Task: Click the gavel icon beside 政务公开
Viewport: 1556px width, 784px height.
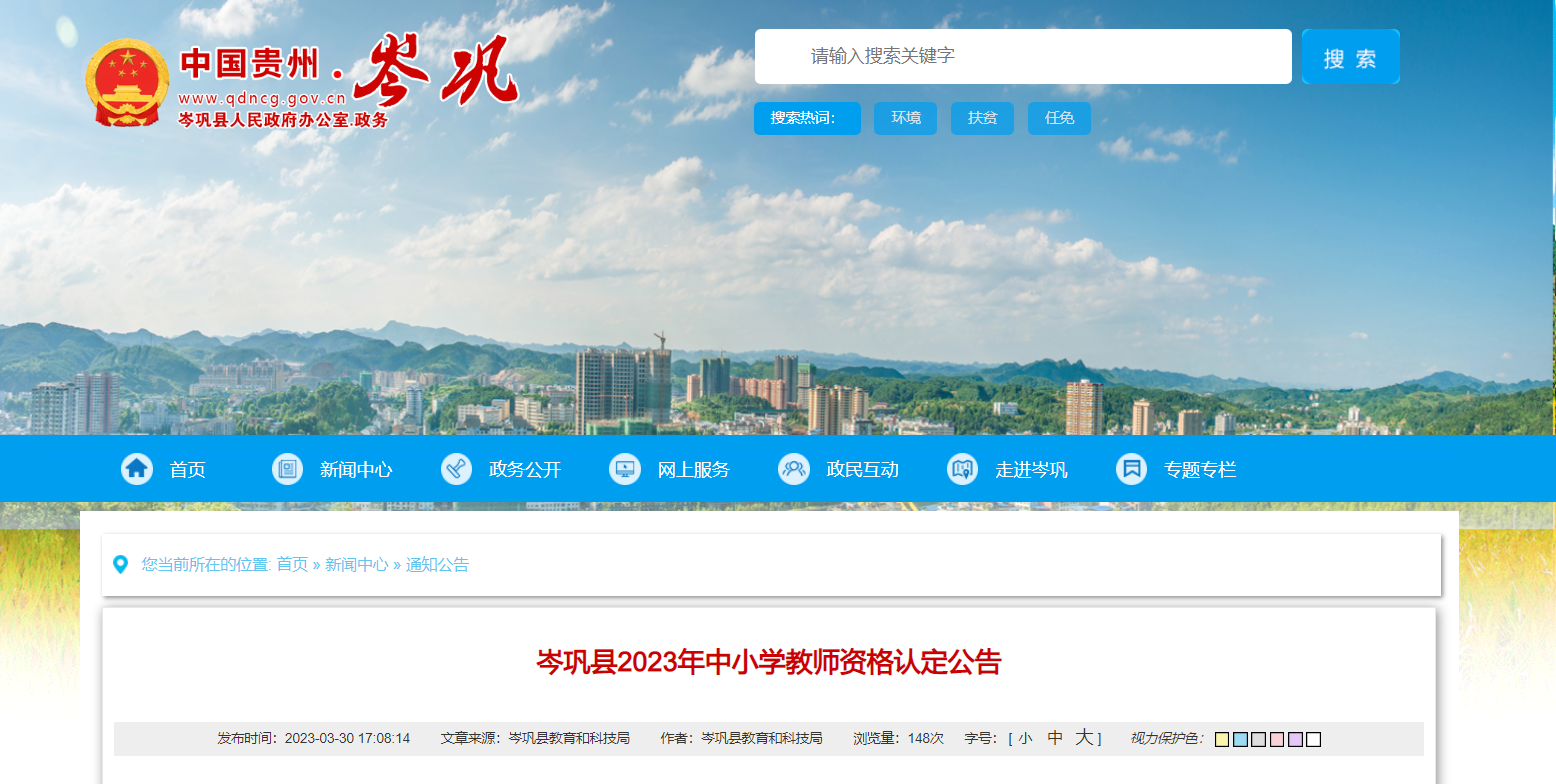Action: pyautogui.click(x=456, y=469)
